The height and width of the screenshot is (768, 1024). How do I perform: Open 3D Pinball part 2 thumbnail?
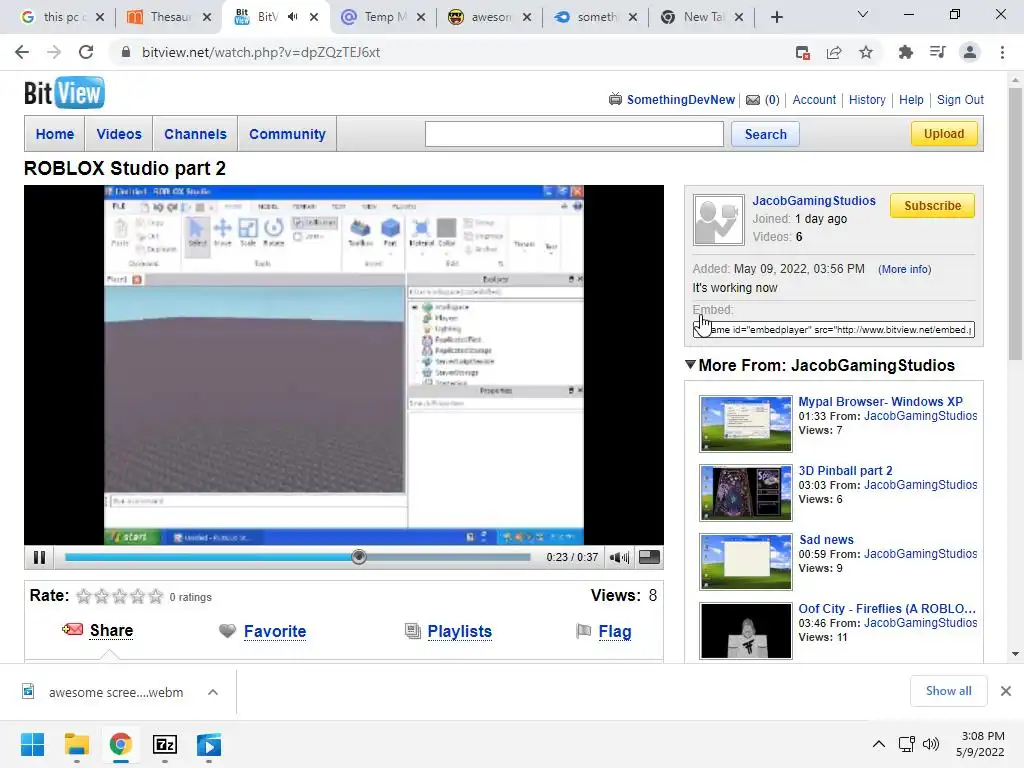pos(745,493)
